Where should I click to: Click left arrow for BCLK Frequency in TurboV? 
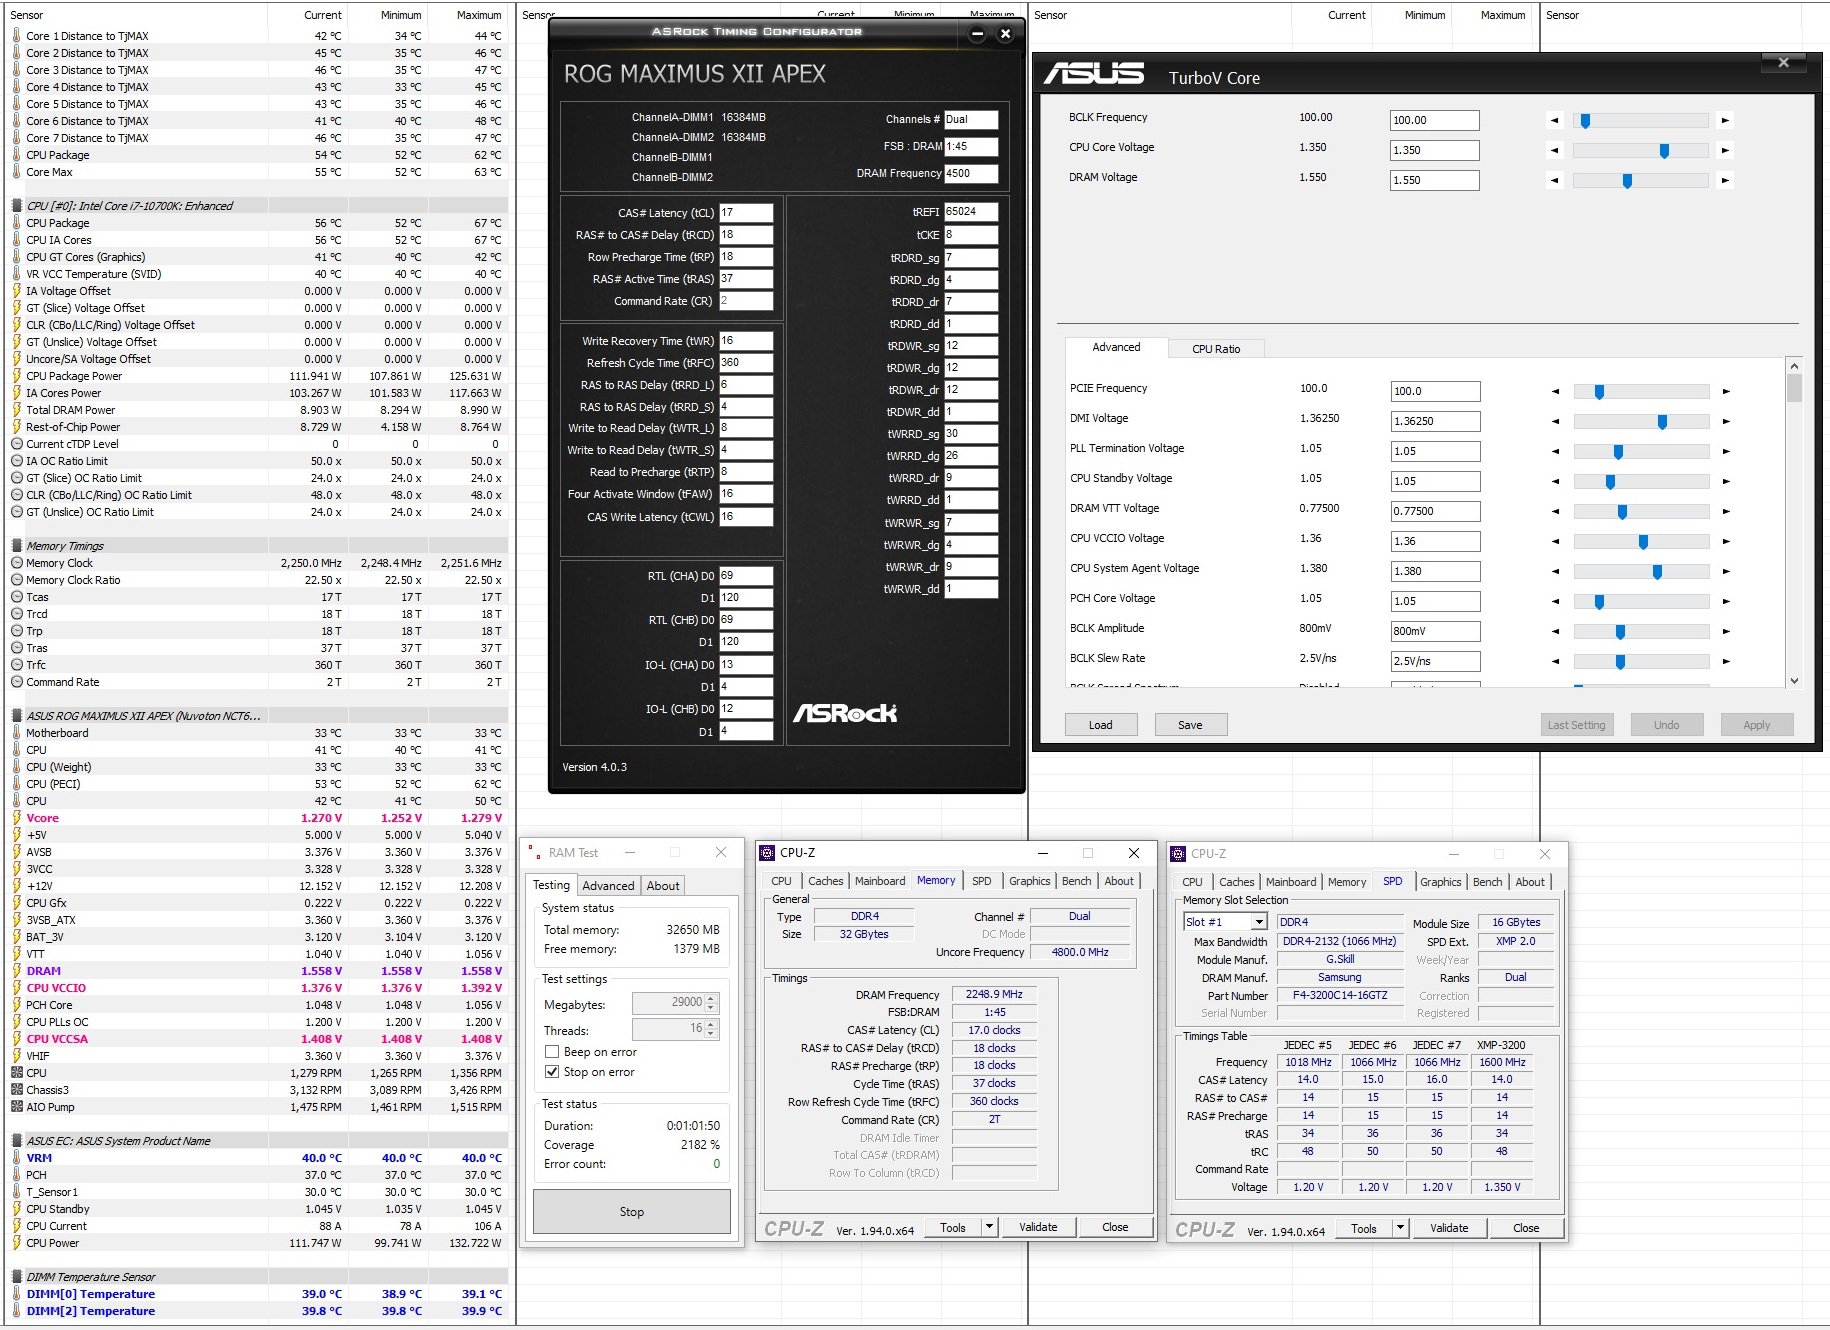coord(1554,120)
